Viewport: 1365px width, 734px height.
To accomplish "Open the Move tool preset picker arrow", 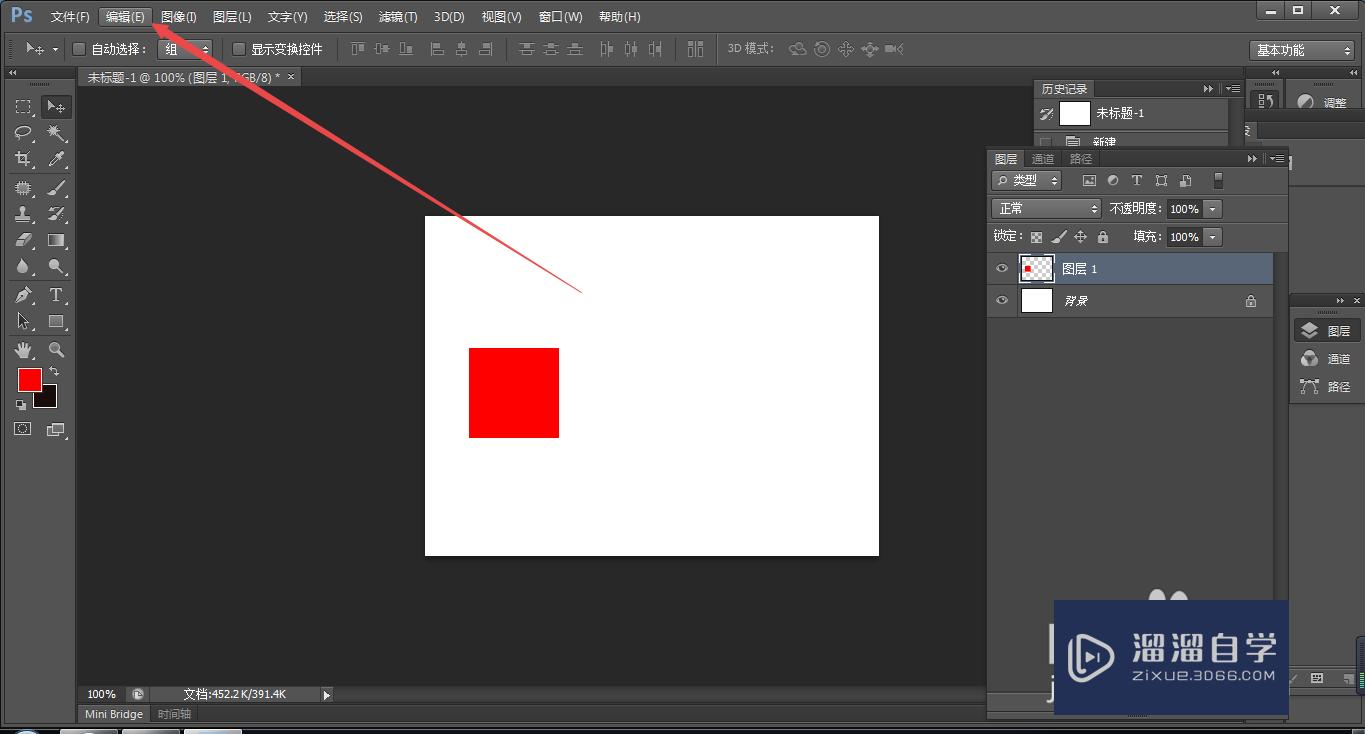I will click(x=55, y=49).
